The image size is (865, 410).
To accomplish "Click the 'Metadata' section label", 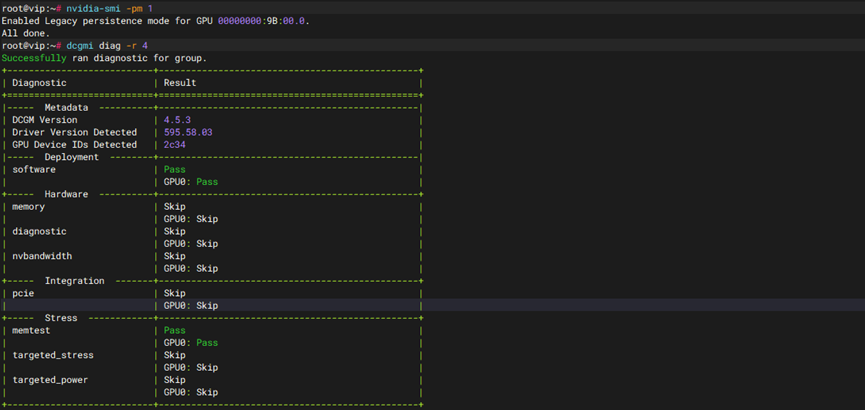I will (x=66, y=108).
